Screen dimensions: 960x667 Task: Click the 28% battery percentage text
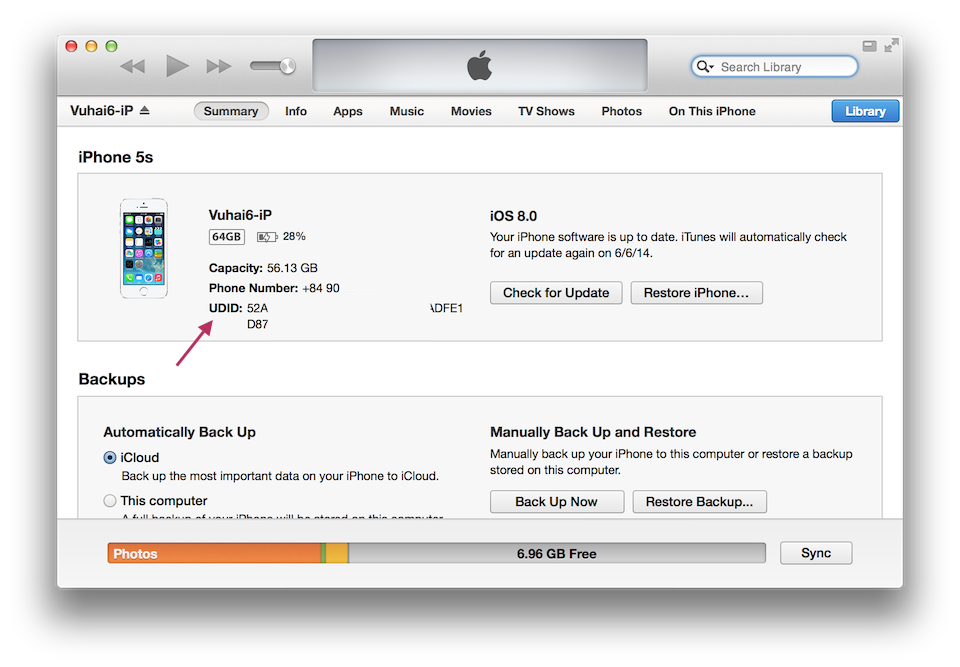click(294, 236)
